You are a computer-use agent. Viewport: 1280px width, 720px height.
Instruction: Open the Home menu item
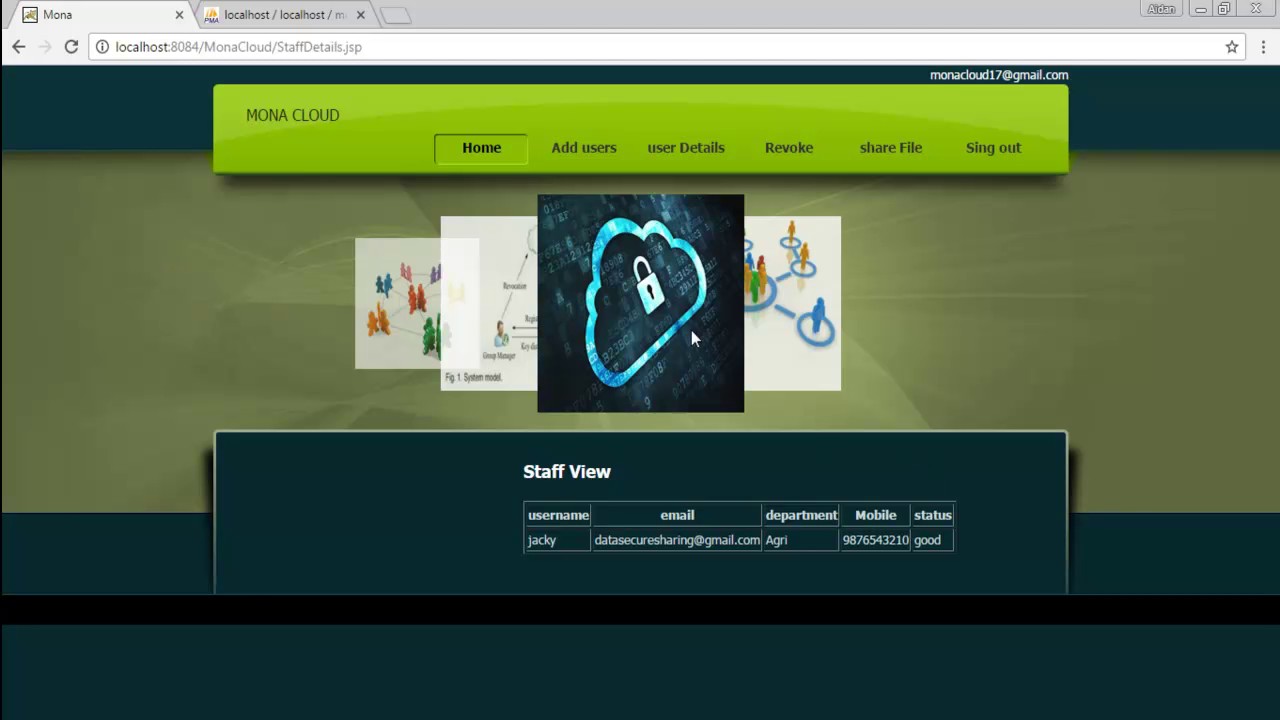[481, 148]
